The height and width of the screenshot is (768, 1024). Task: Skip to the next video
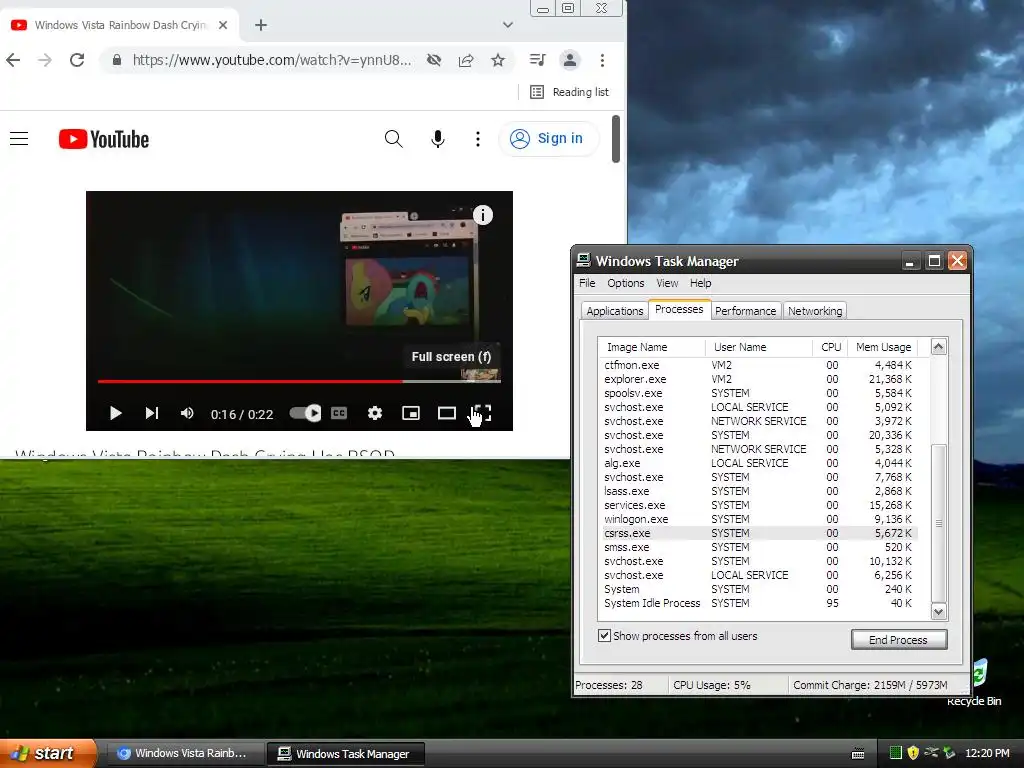click(x=152, y=413)
